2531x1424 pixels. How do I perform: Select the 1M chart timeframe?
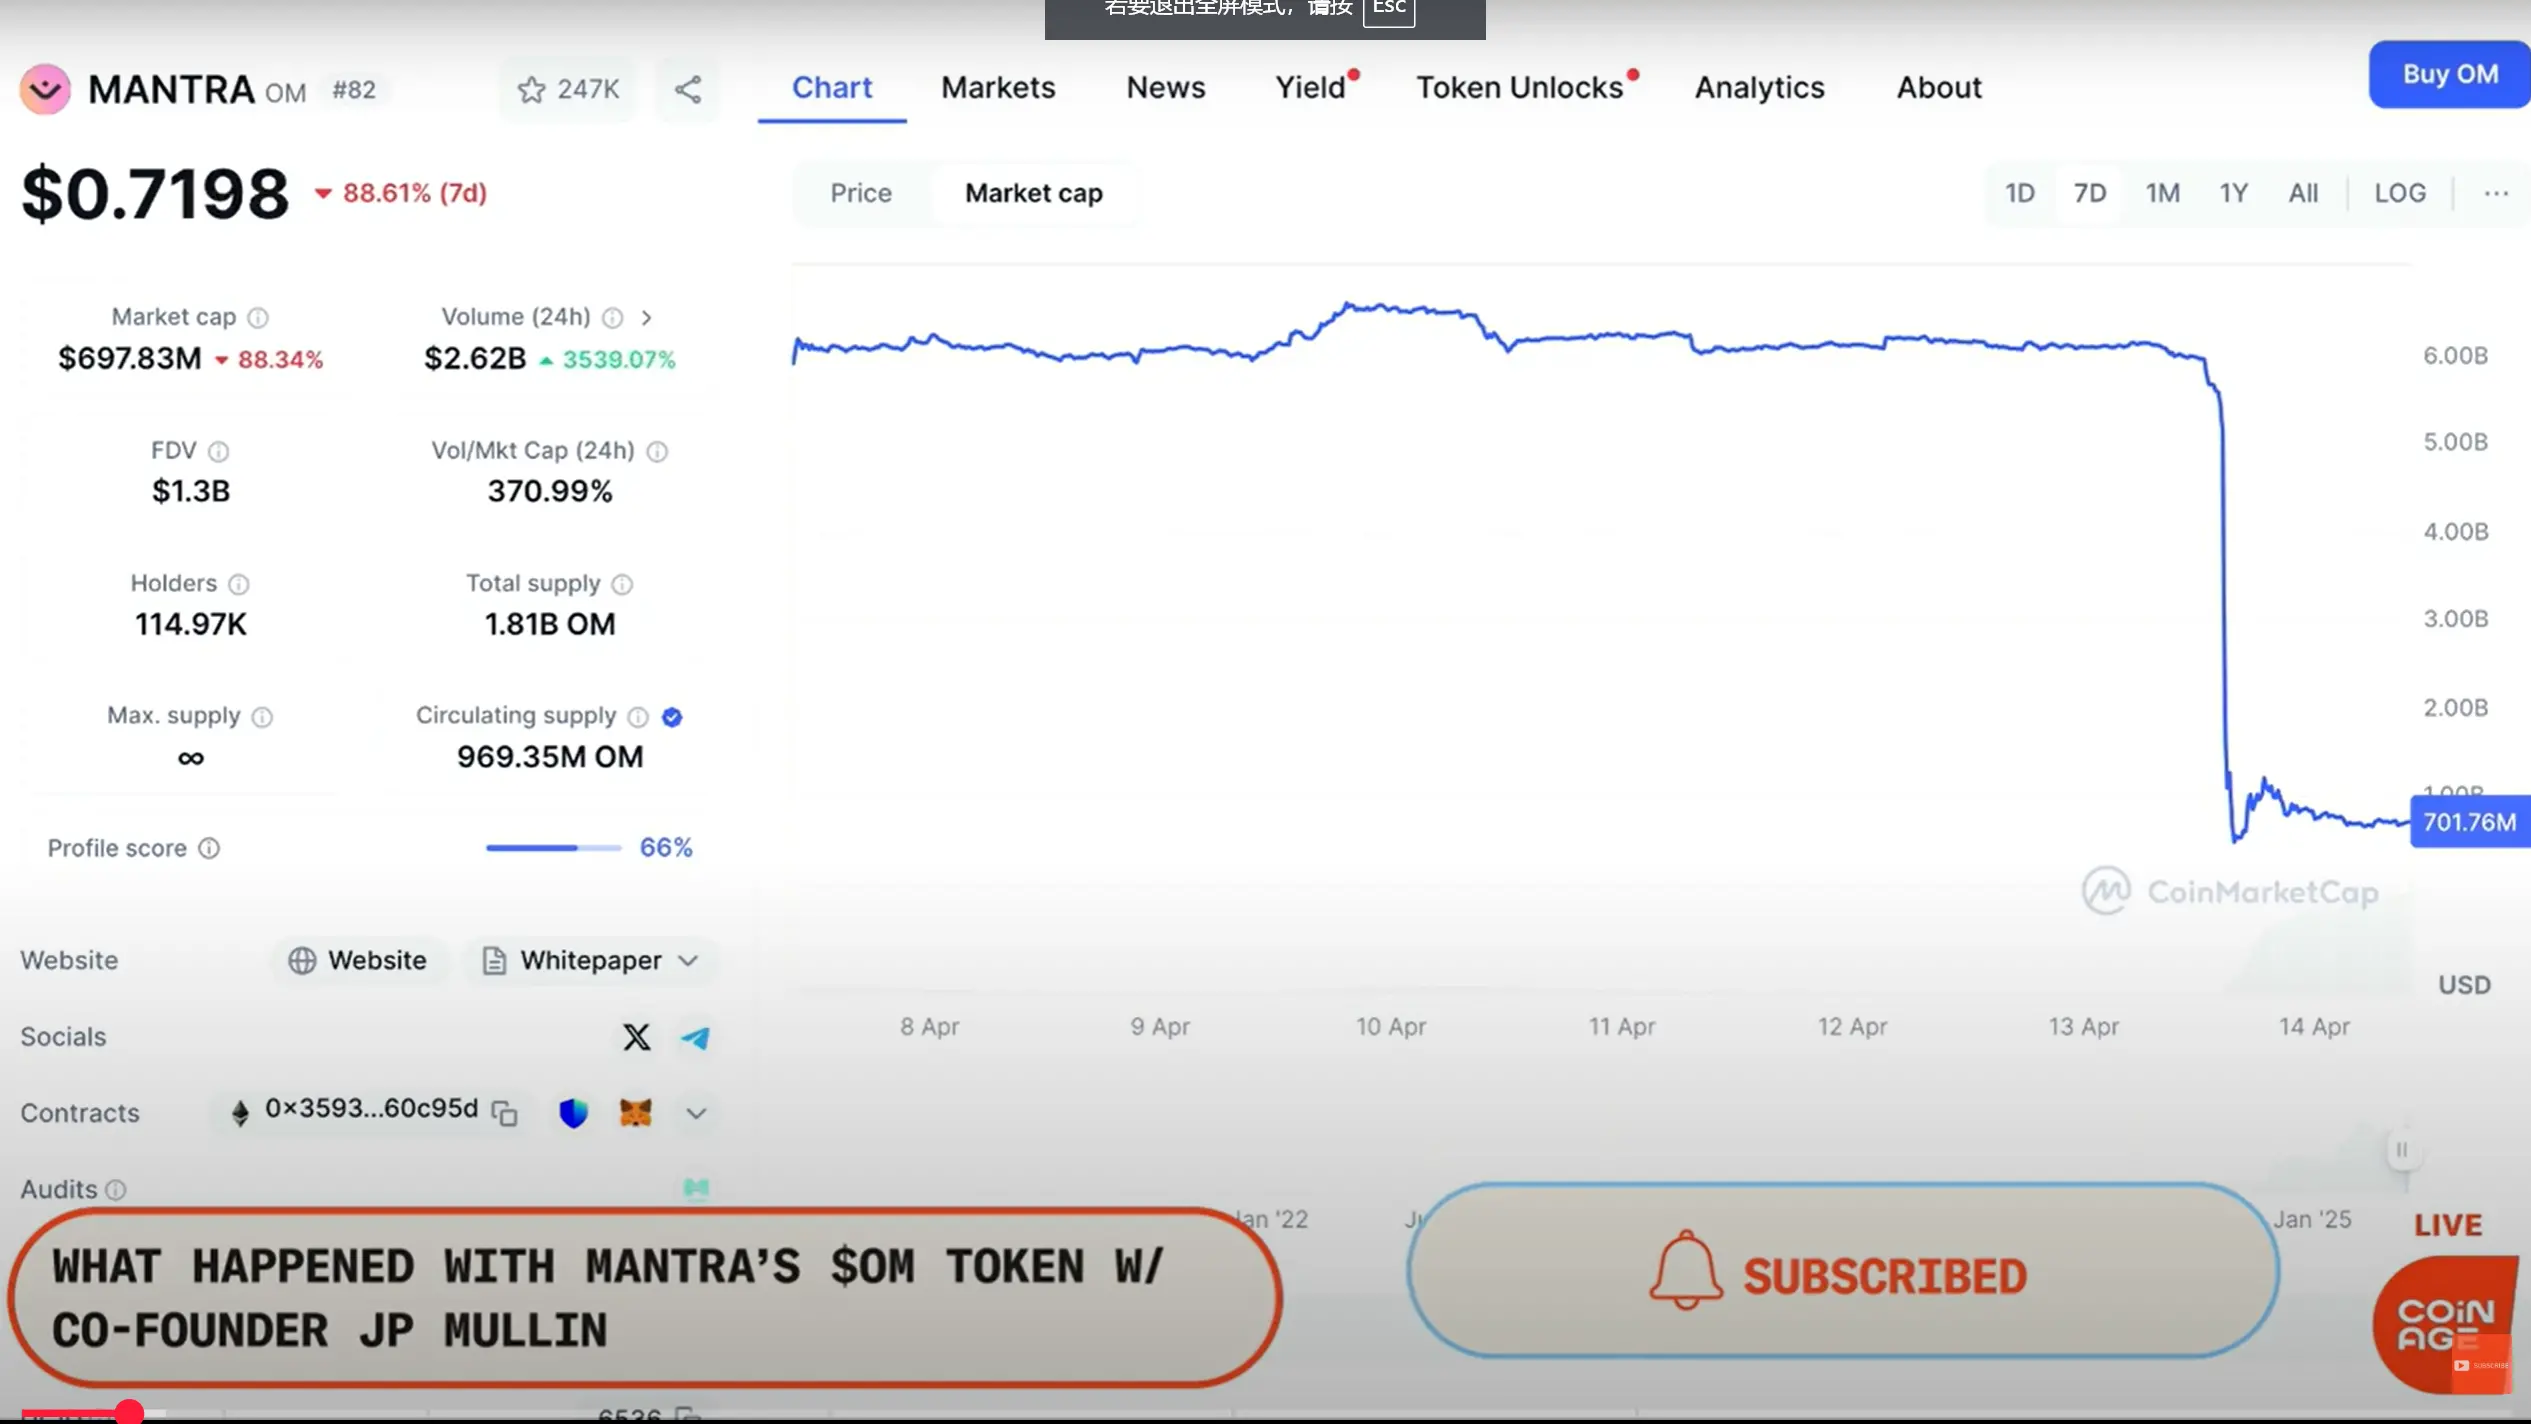[2163, 192]
